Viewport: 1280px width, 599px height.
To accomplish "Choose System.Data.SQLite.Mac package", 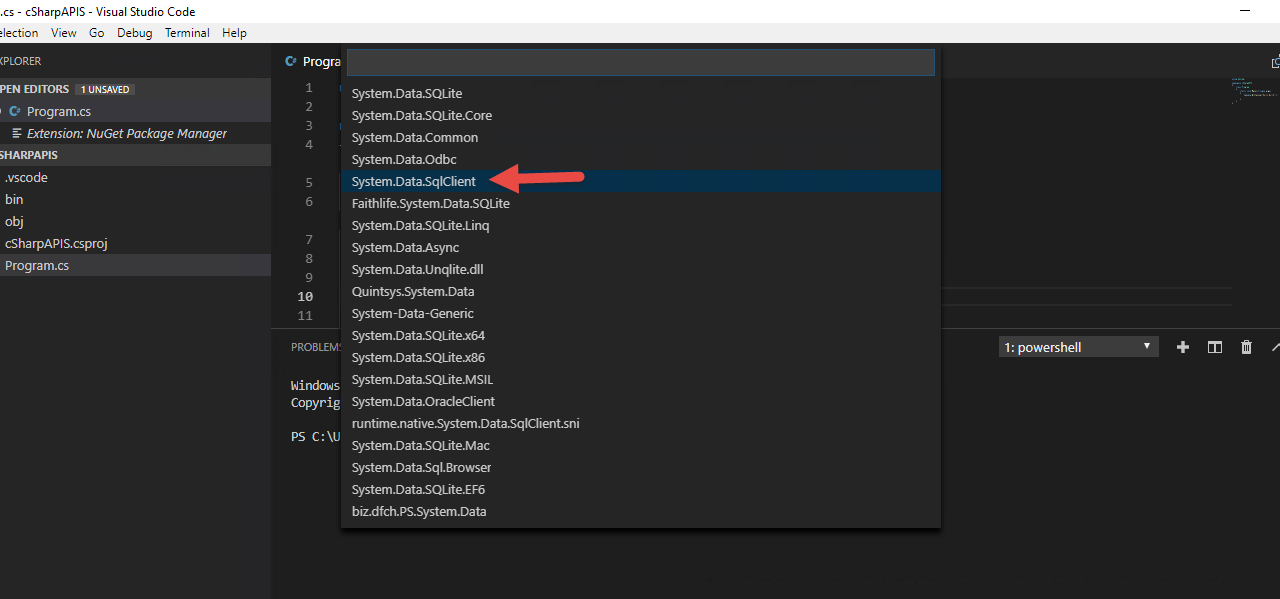I will pos(640,445).
